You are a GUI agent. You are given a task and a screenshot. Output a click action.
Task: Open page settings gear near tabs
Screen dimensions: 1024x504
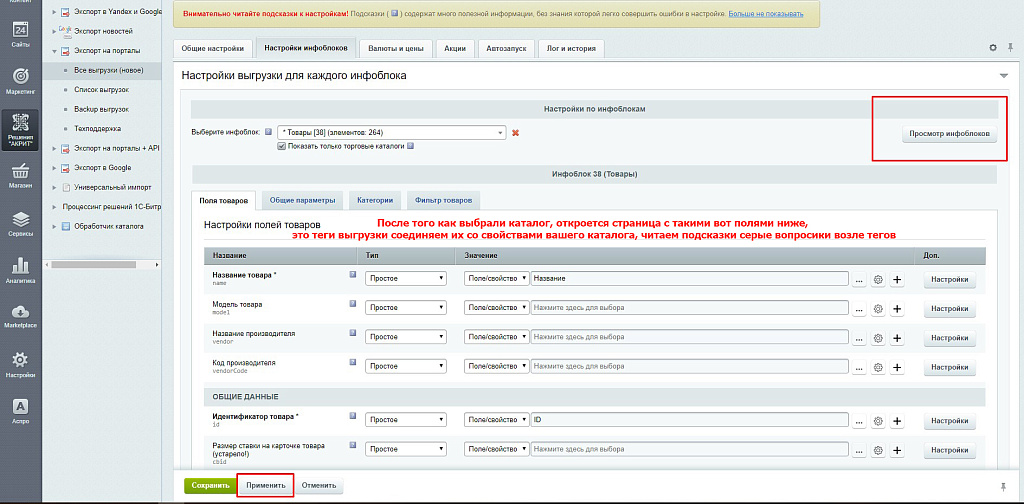coord(993,48)
